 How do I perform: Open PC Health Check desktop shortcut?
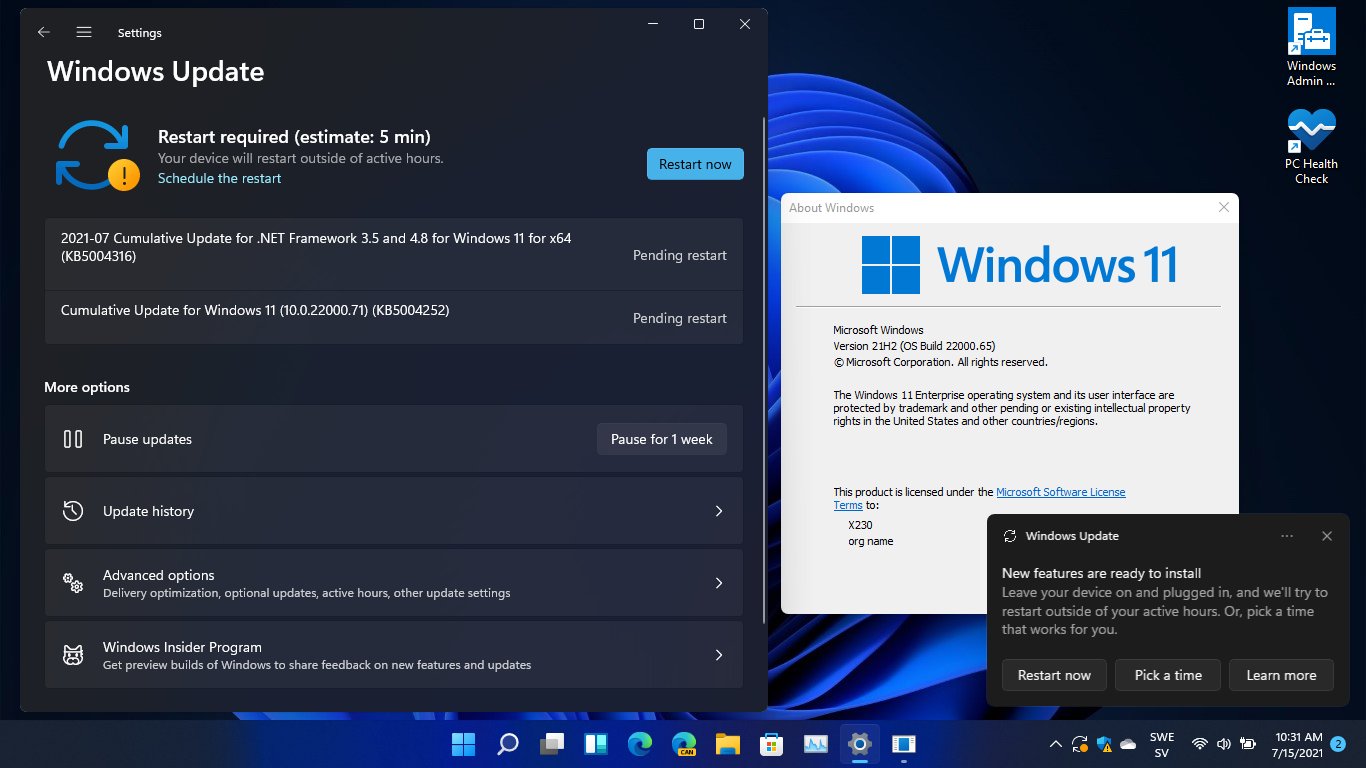1311,146
